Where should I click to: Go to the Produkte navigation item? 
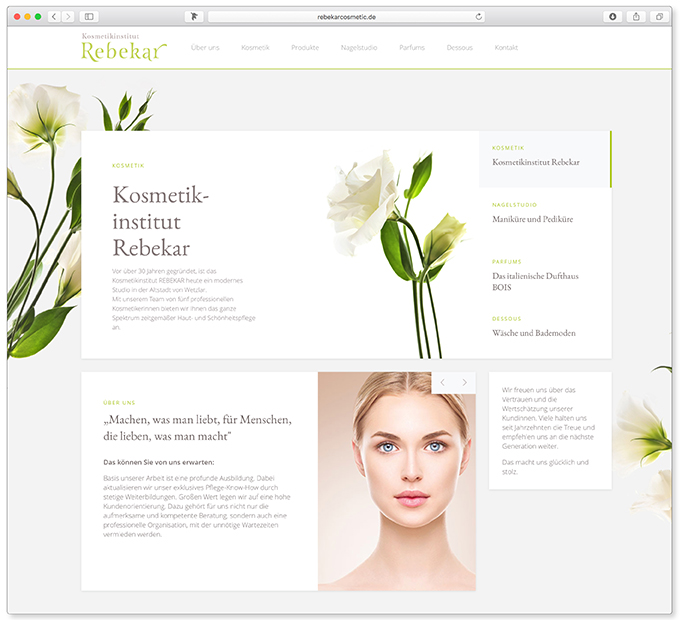pyautogui.click(x=305, y=48)
